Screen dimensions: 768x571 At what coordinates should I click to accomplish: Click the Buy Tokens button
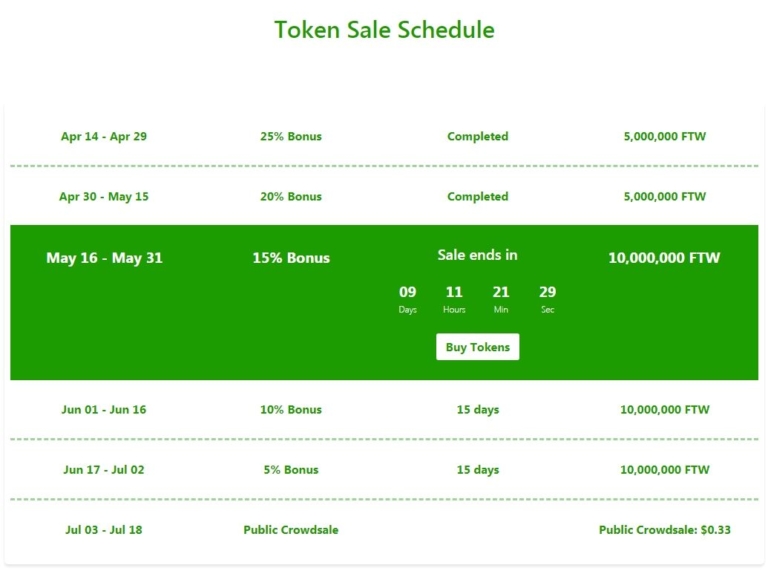477,347
